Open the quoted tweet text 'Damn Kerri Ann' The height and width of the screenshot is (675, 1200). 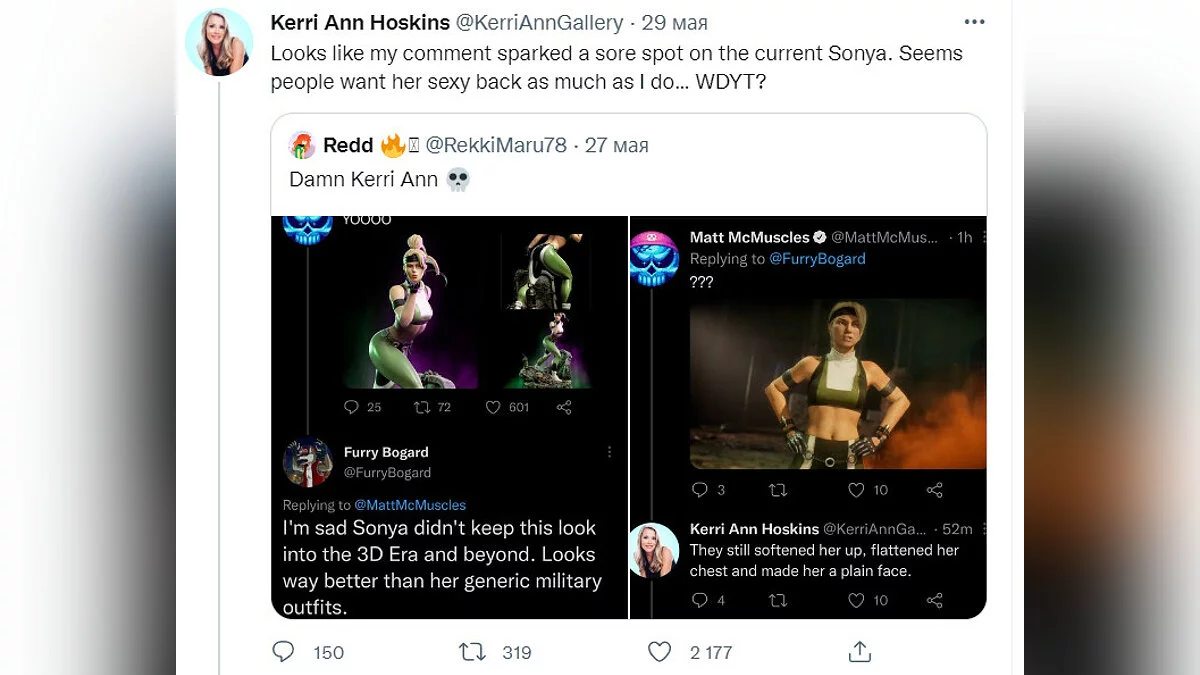364,179
